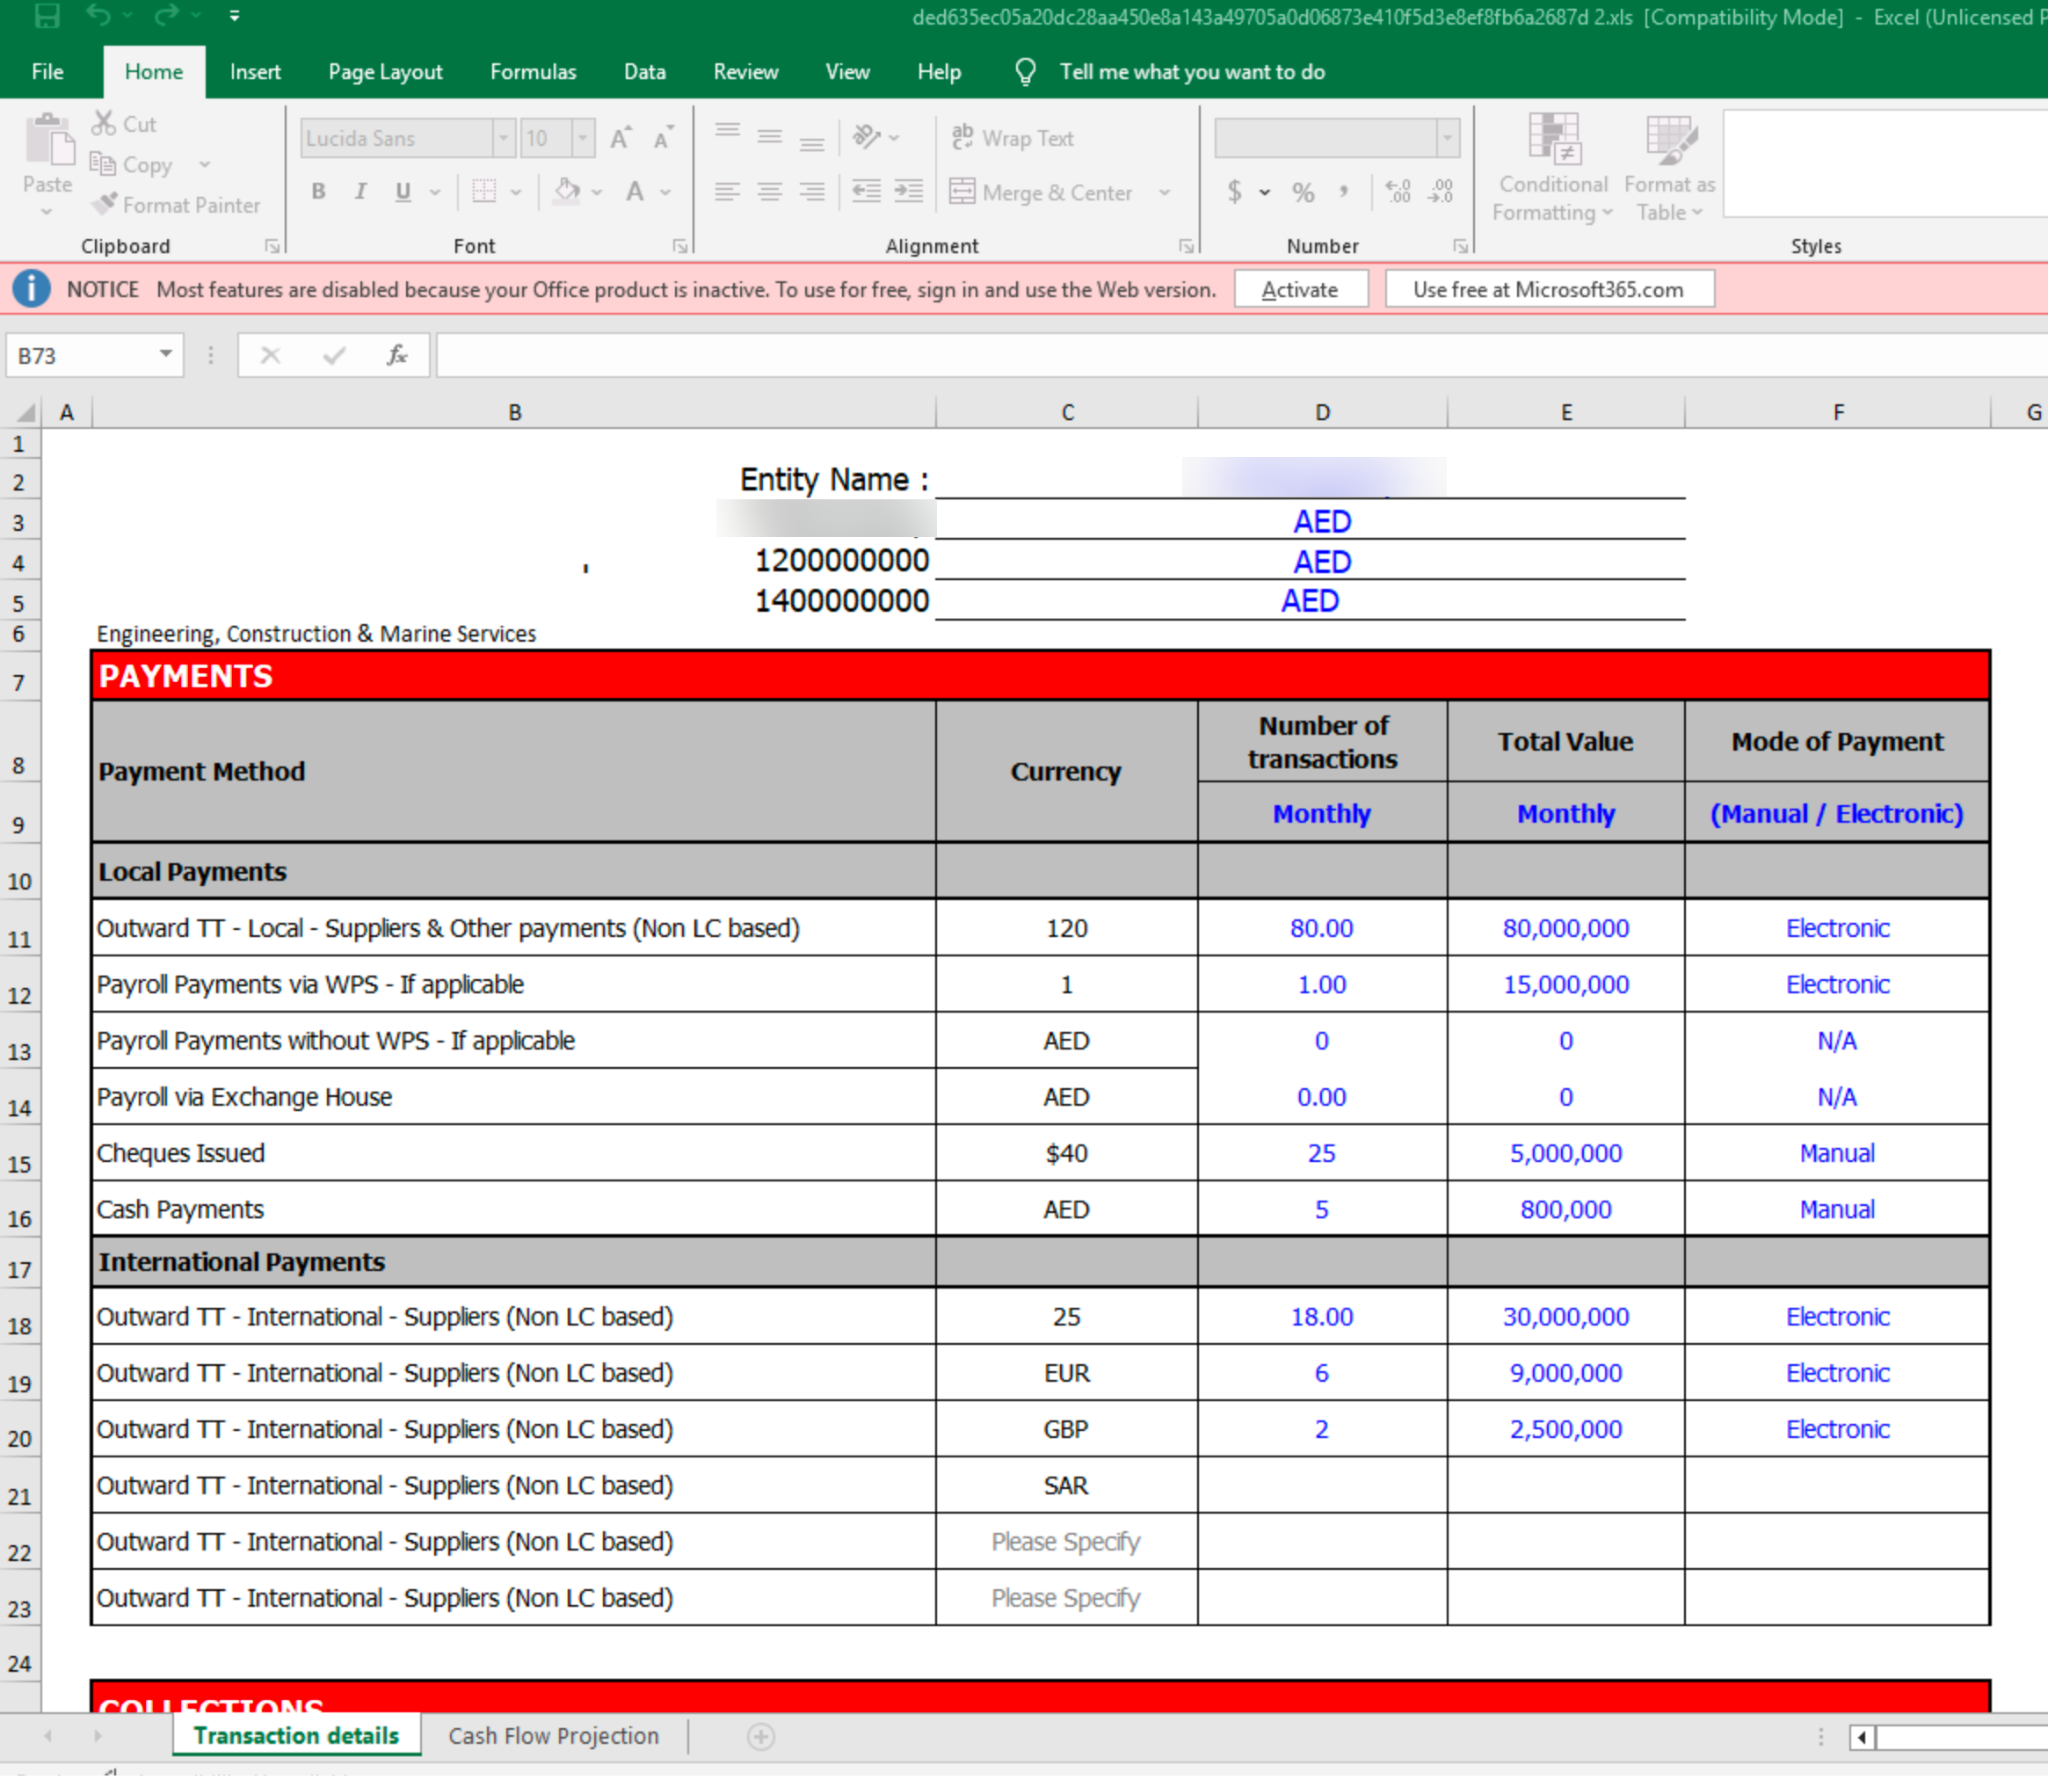
Task: Pick a font color from the Font Color swatch
Action: point(633,192)
